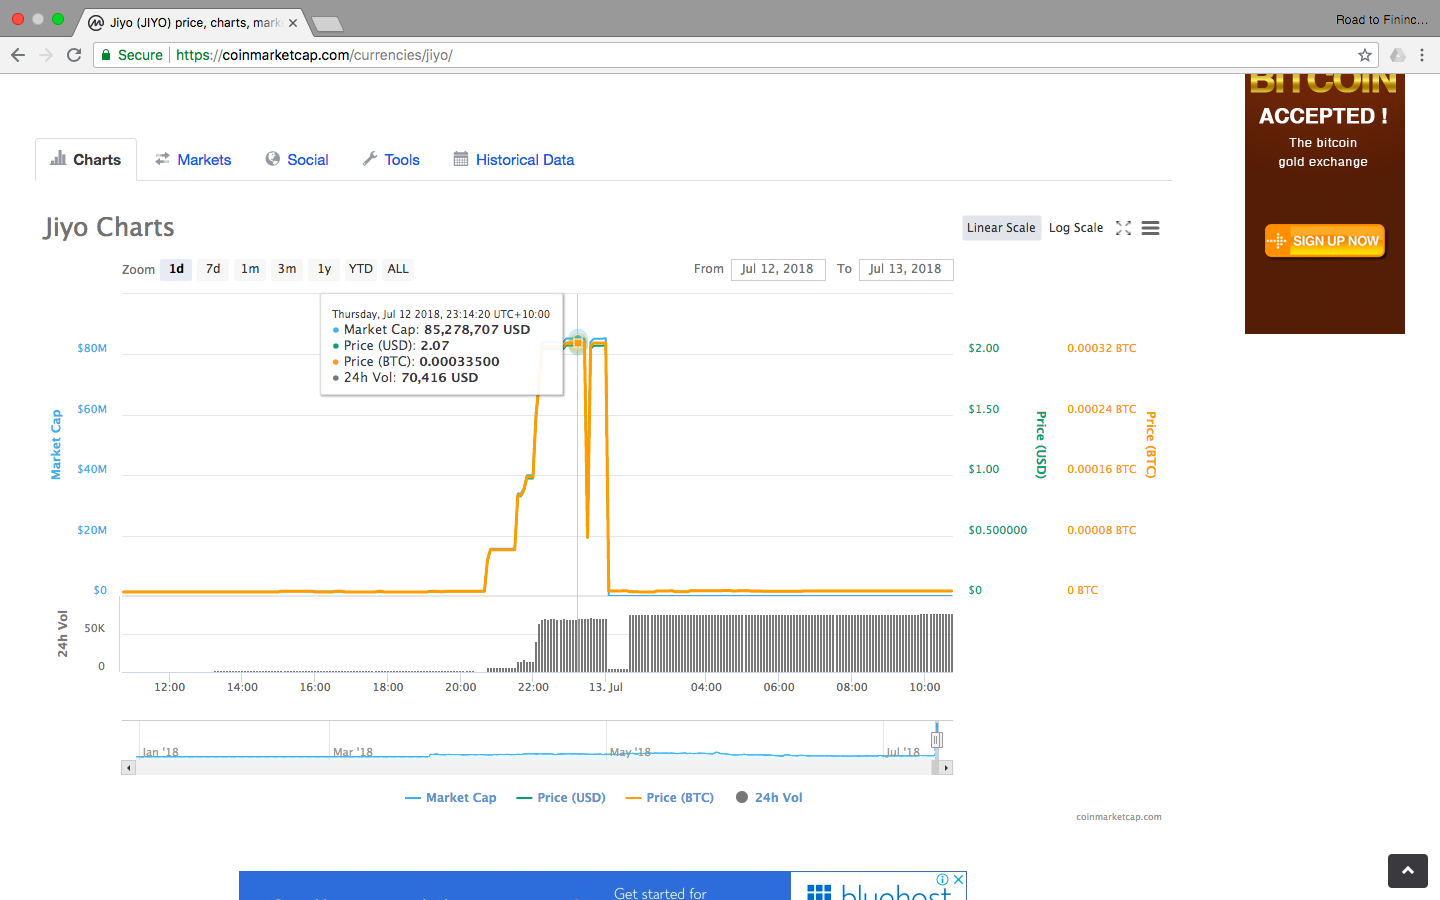The width and height of the screenshot is (1440, 900).
Task: Click the SIGN UP NOW ad button
Action: pyautogui.click(x=1325, y=241)
